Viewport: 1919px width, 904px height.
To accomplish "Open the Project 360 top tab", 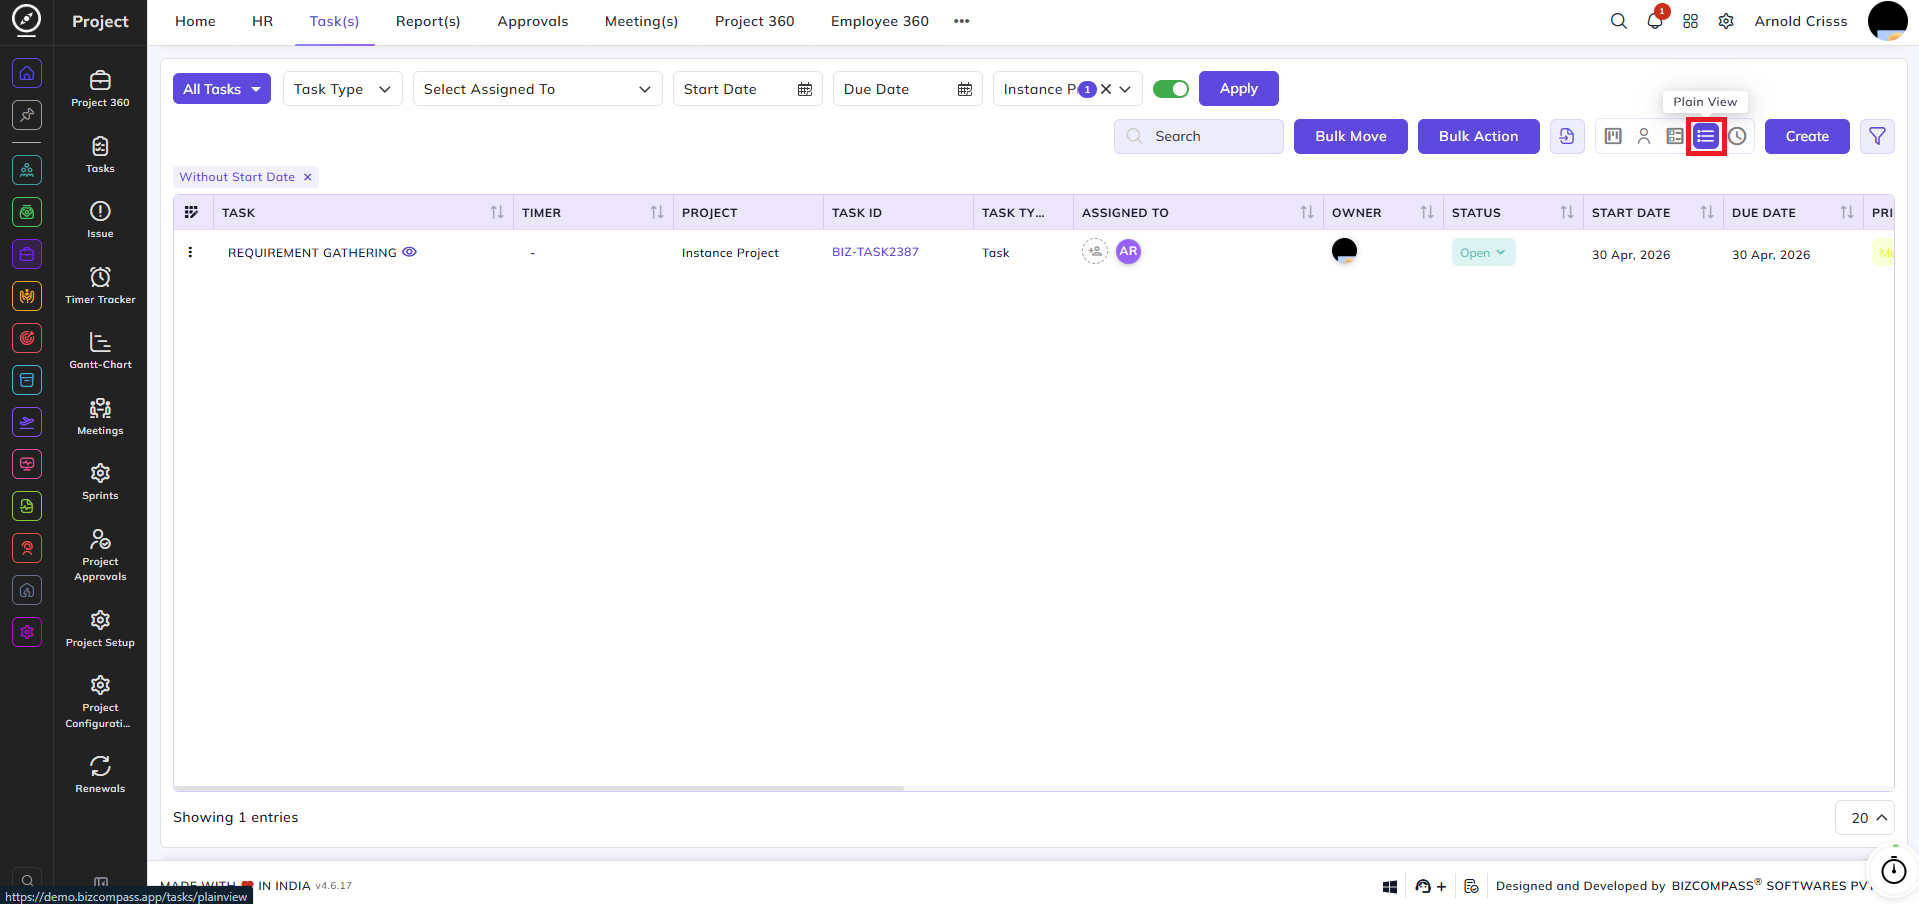I will [x=755, y=21].
